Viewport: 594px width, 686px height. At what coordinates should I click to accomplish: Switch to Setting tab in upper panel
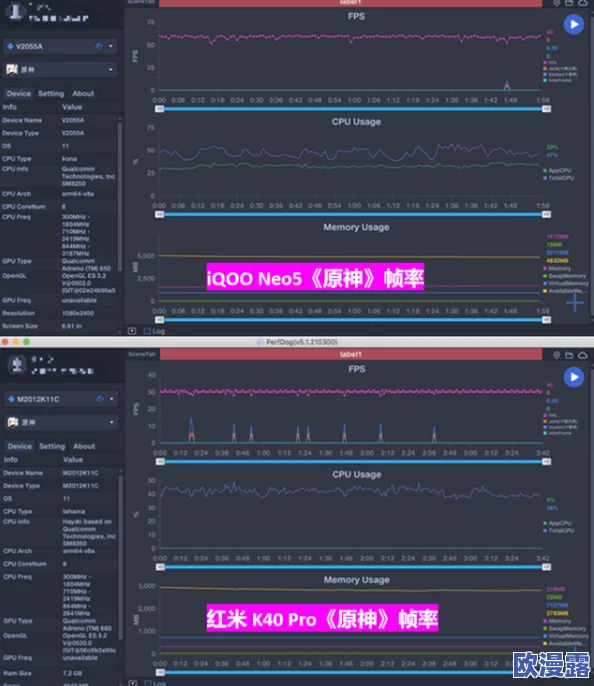[51, 94]
